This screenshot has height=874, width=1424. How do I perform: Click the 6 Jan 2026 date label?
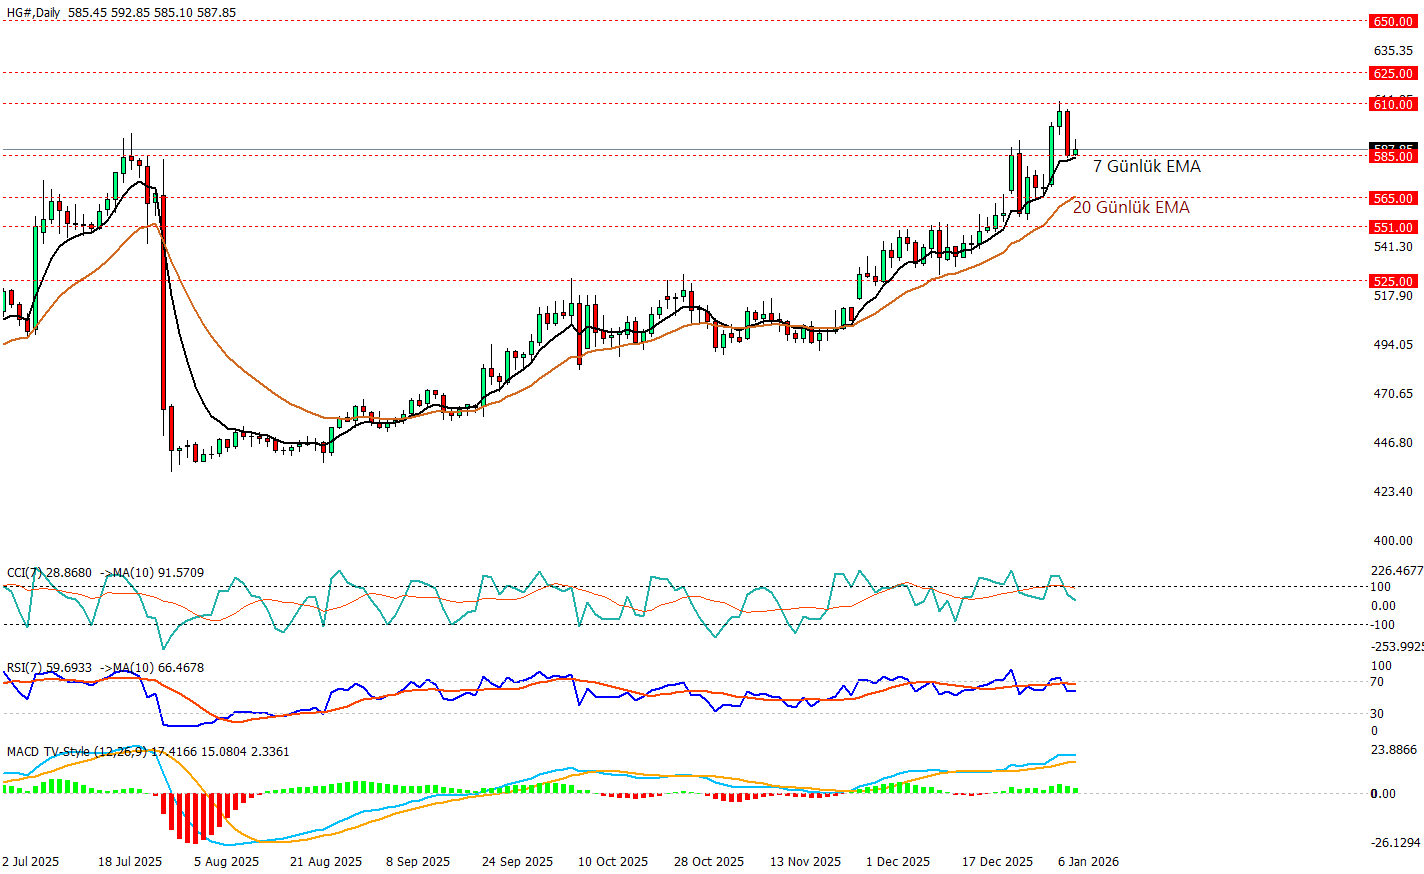tap(1088, 861)
